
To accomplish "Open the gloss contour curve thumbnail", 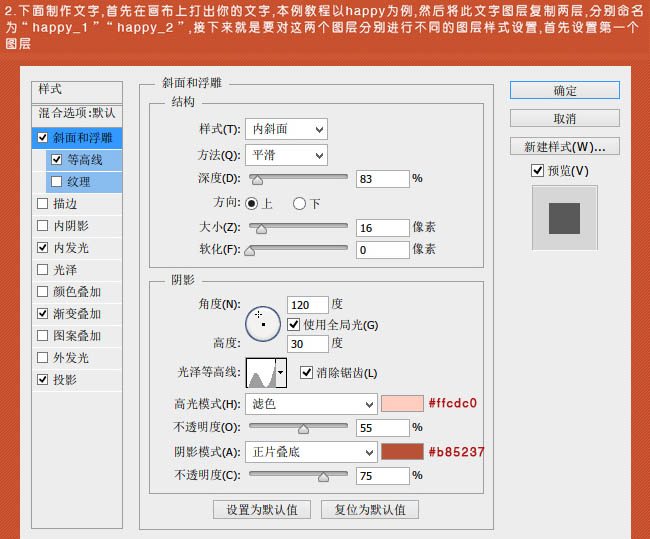I will click(x=261, y=373).
